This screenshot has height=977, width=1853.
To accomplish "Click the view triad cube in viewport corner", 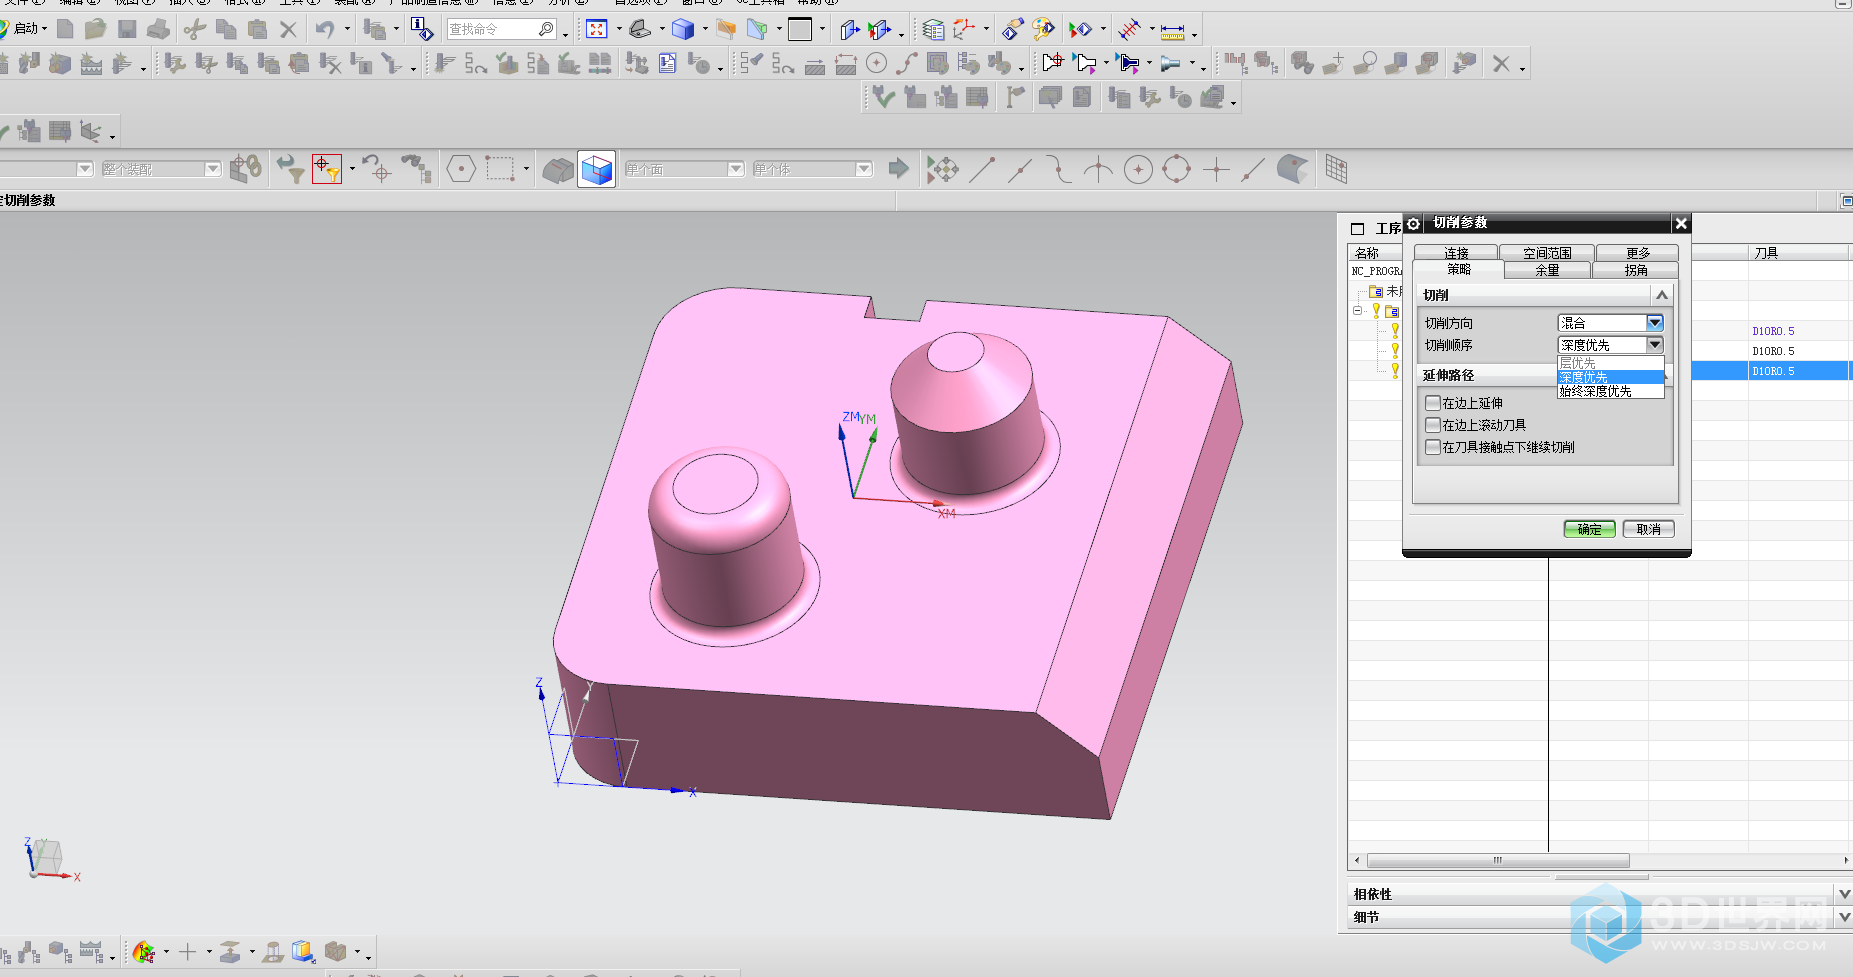I will coord(45,858).
